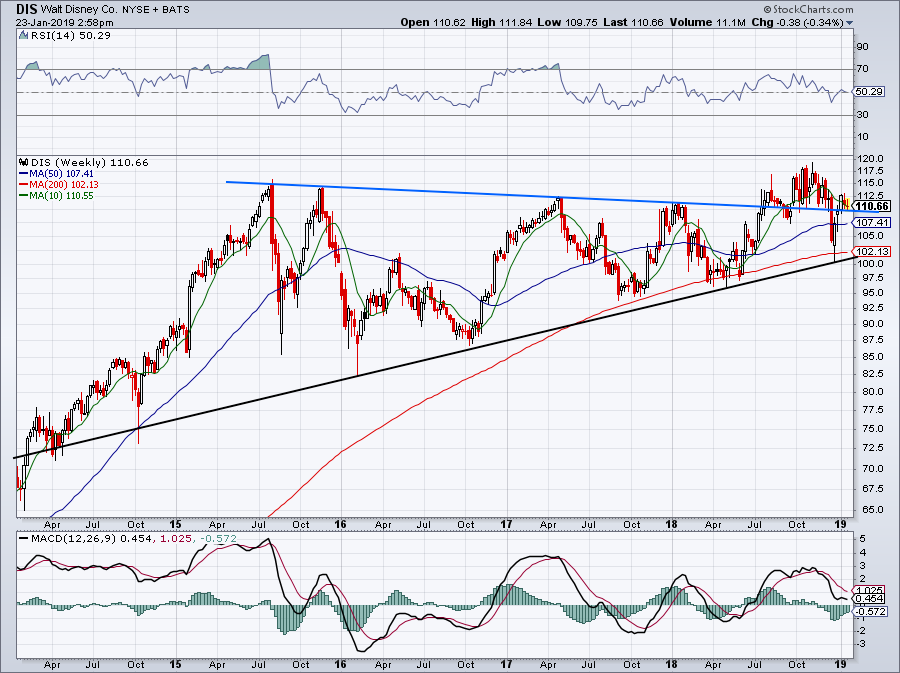Click the RSI(14) indicator legend icon
900x673 pixels.
[23, 36]
